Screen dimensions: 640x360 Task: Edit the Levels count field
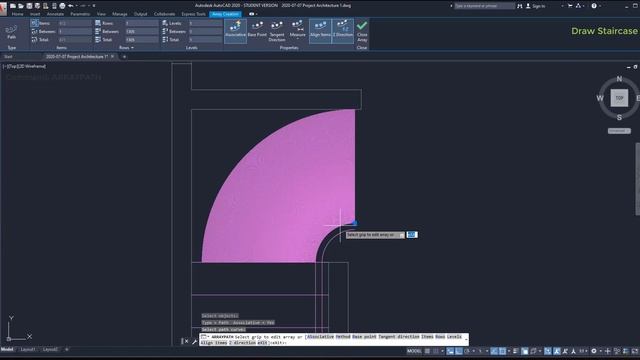click(205, 23)
